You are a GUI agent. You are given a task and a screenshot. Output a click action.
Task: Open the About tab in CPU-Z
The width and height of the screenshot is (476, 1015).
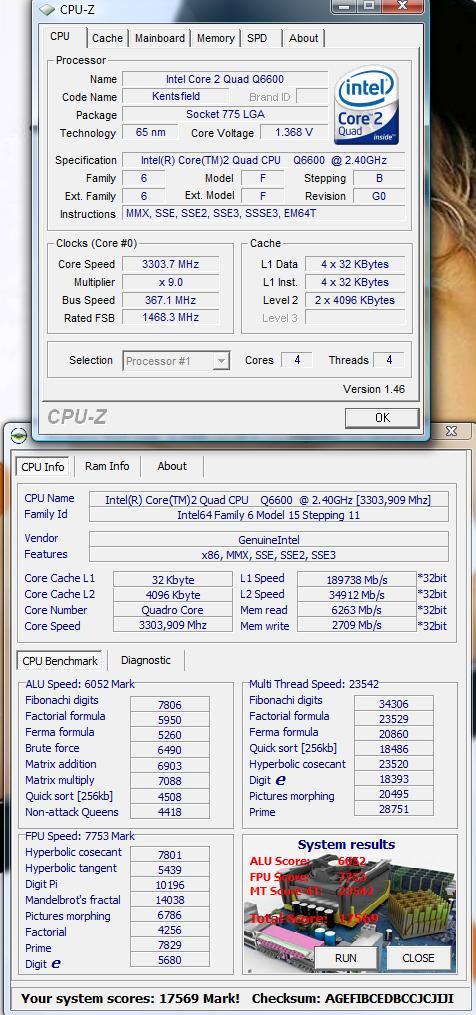304,38
